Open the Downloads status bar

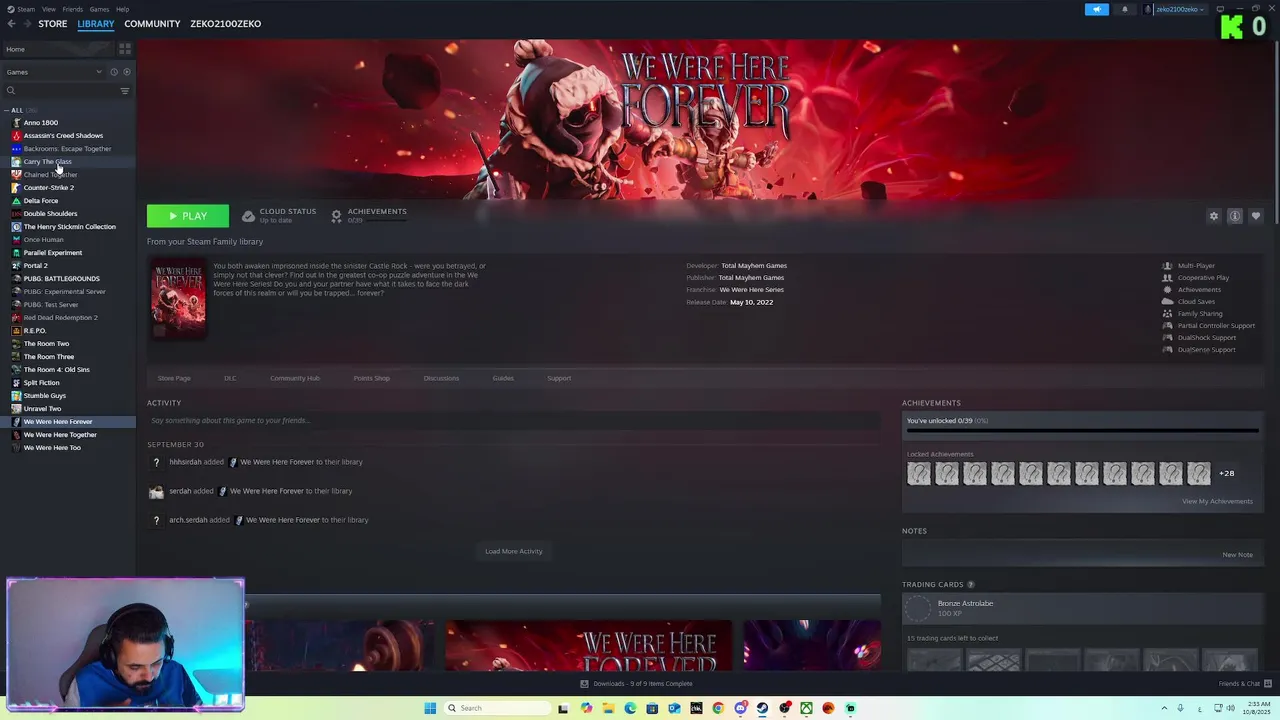pos(638,684)
